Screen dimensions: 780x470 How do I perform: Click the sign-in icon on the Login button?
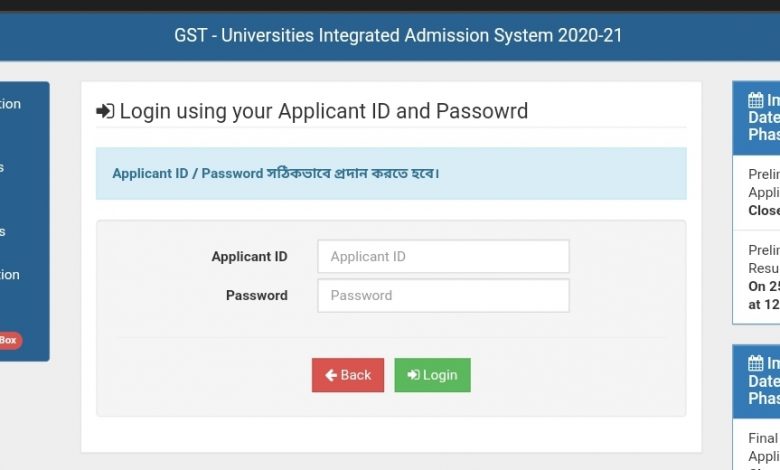(x=412, y=375)
